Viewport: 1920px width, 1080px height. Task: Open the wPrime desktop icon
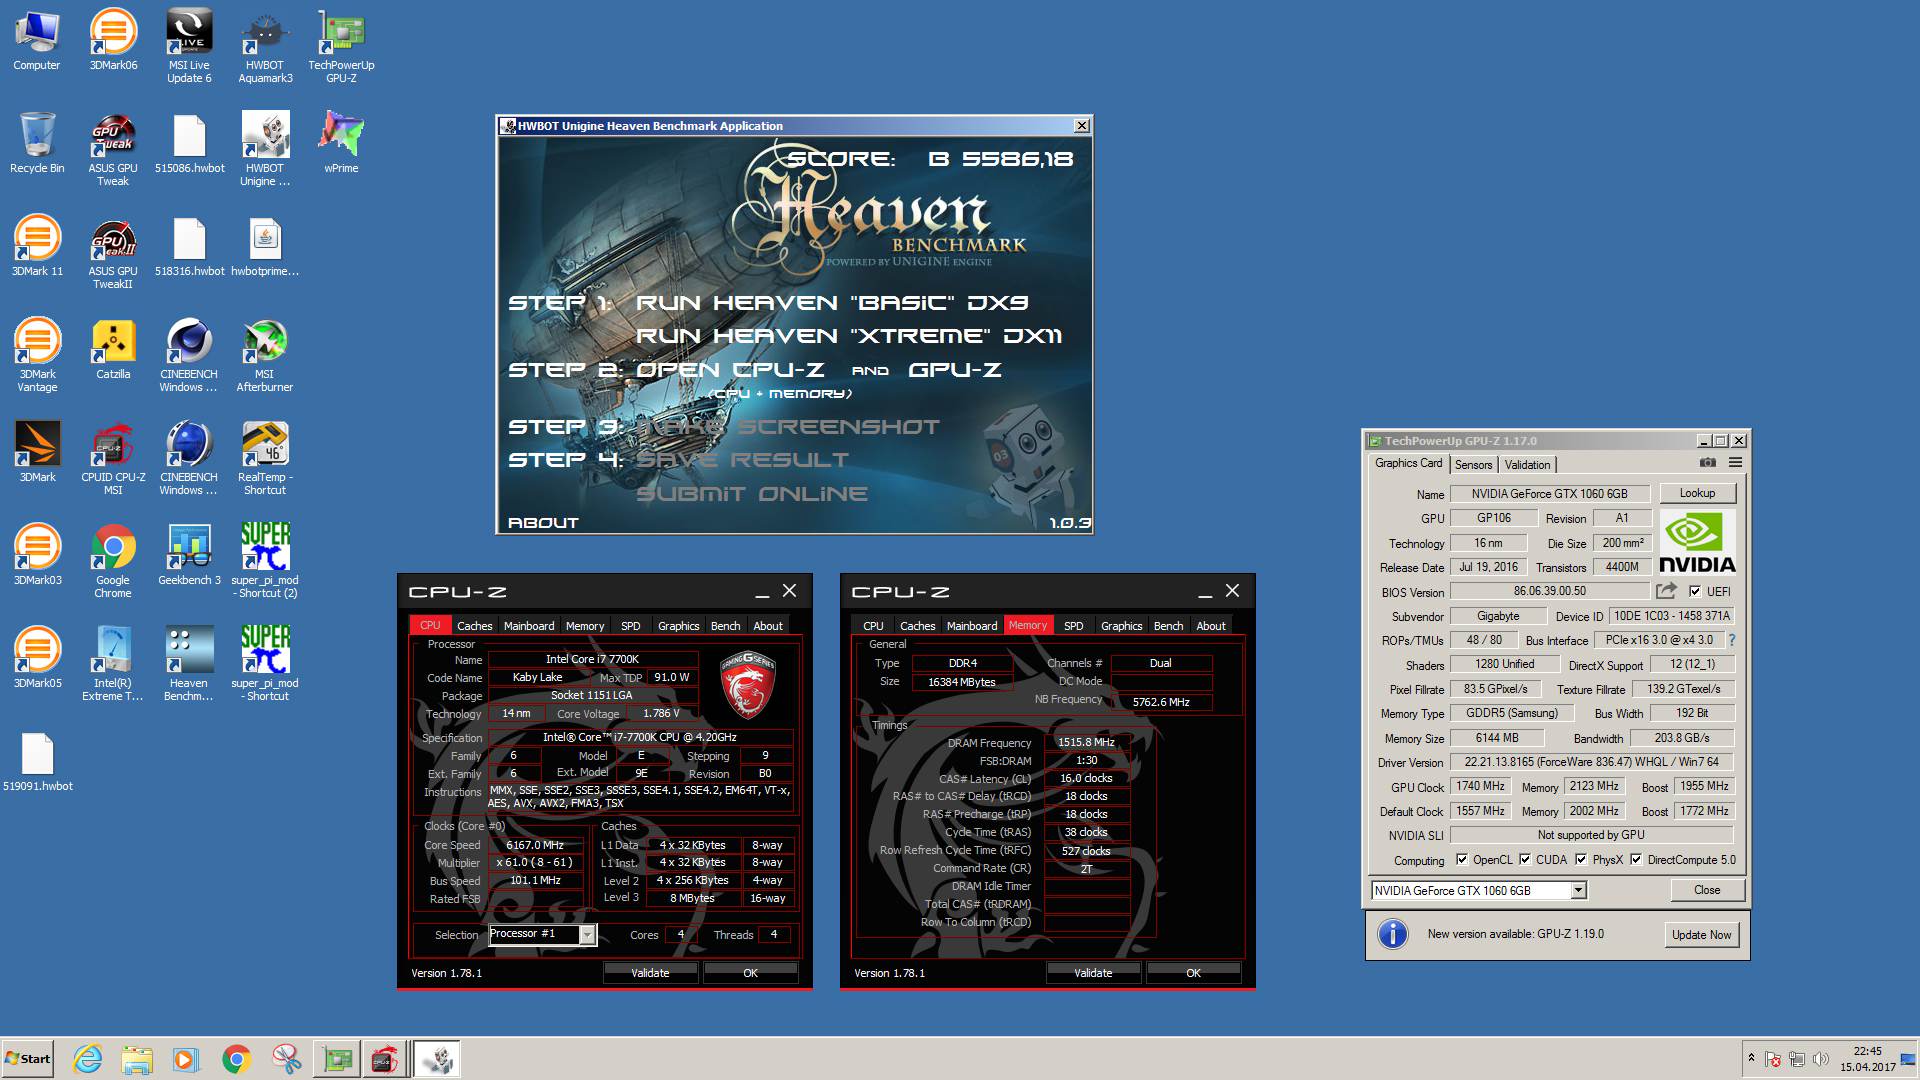(341, 143)
